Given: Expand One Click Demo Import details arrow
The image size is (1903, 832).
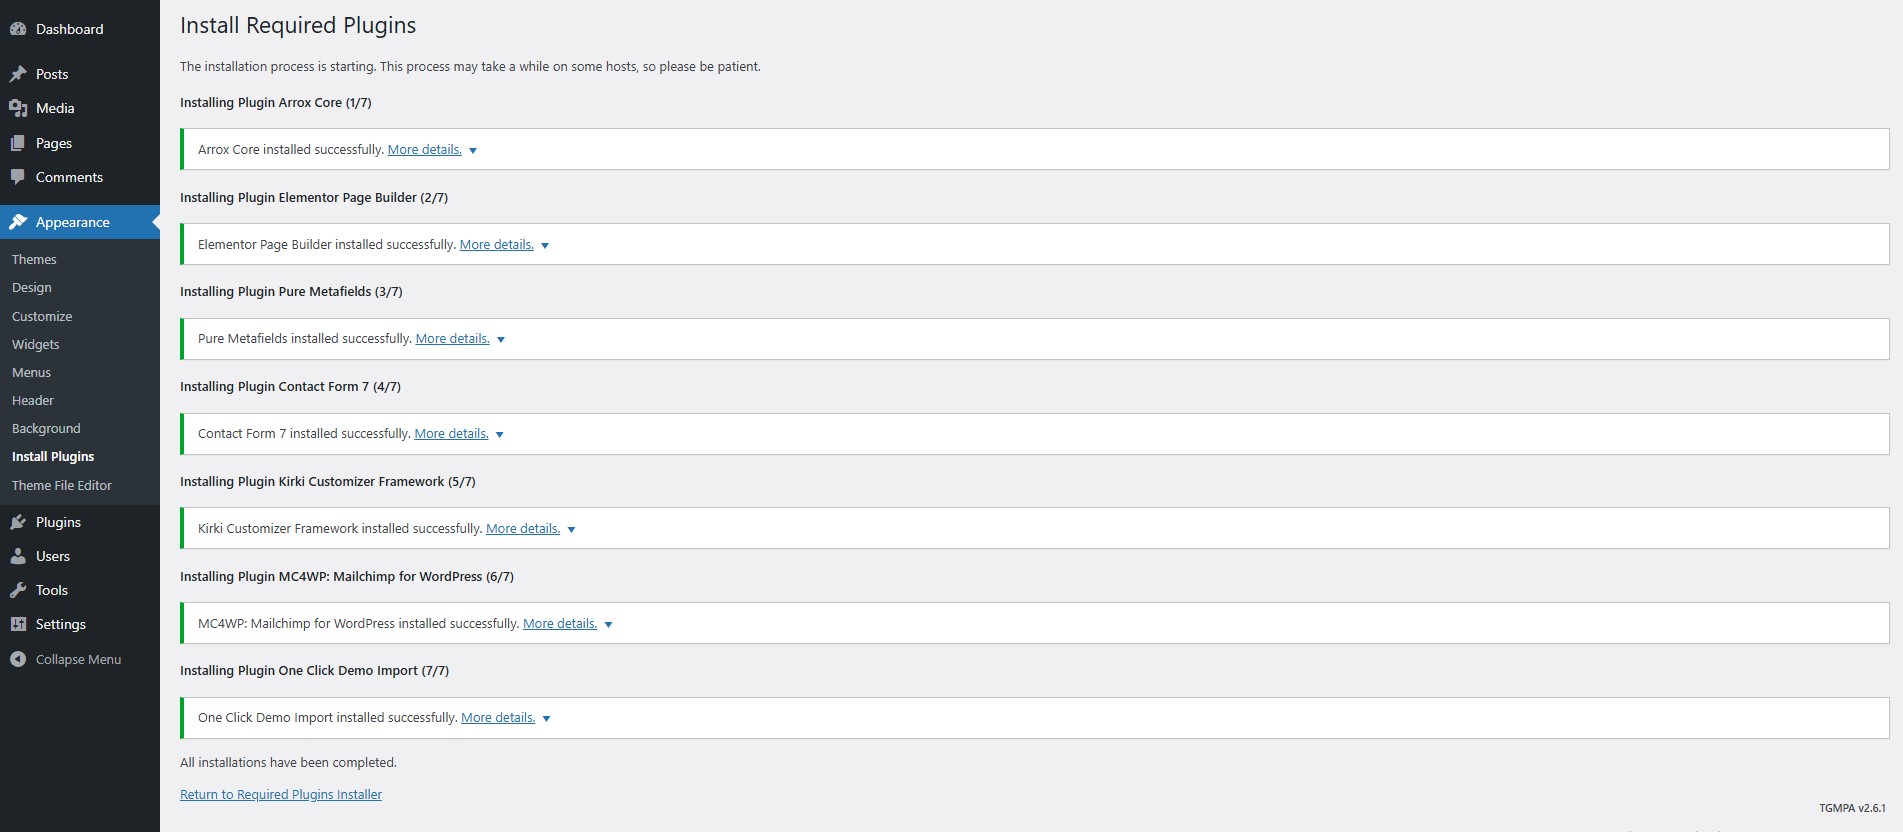Looking at the screenshot, I should click(546, 719).
